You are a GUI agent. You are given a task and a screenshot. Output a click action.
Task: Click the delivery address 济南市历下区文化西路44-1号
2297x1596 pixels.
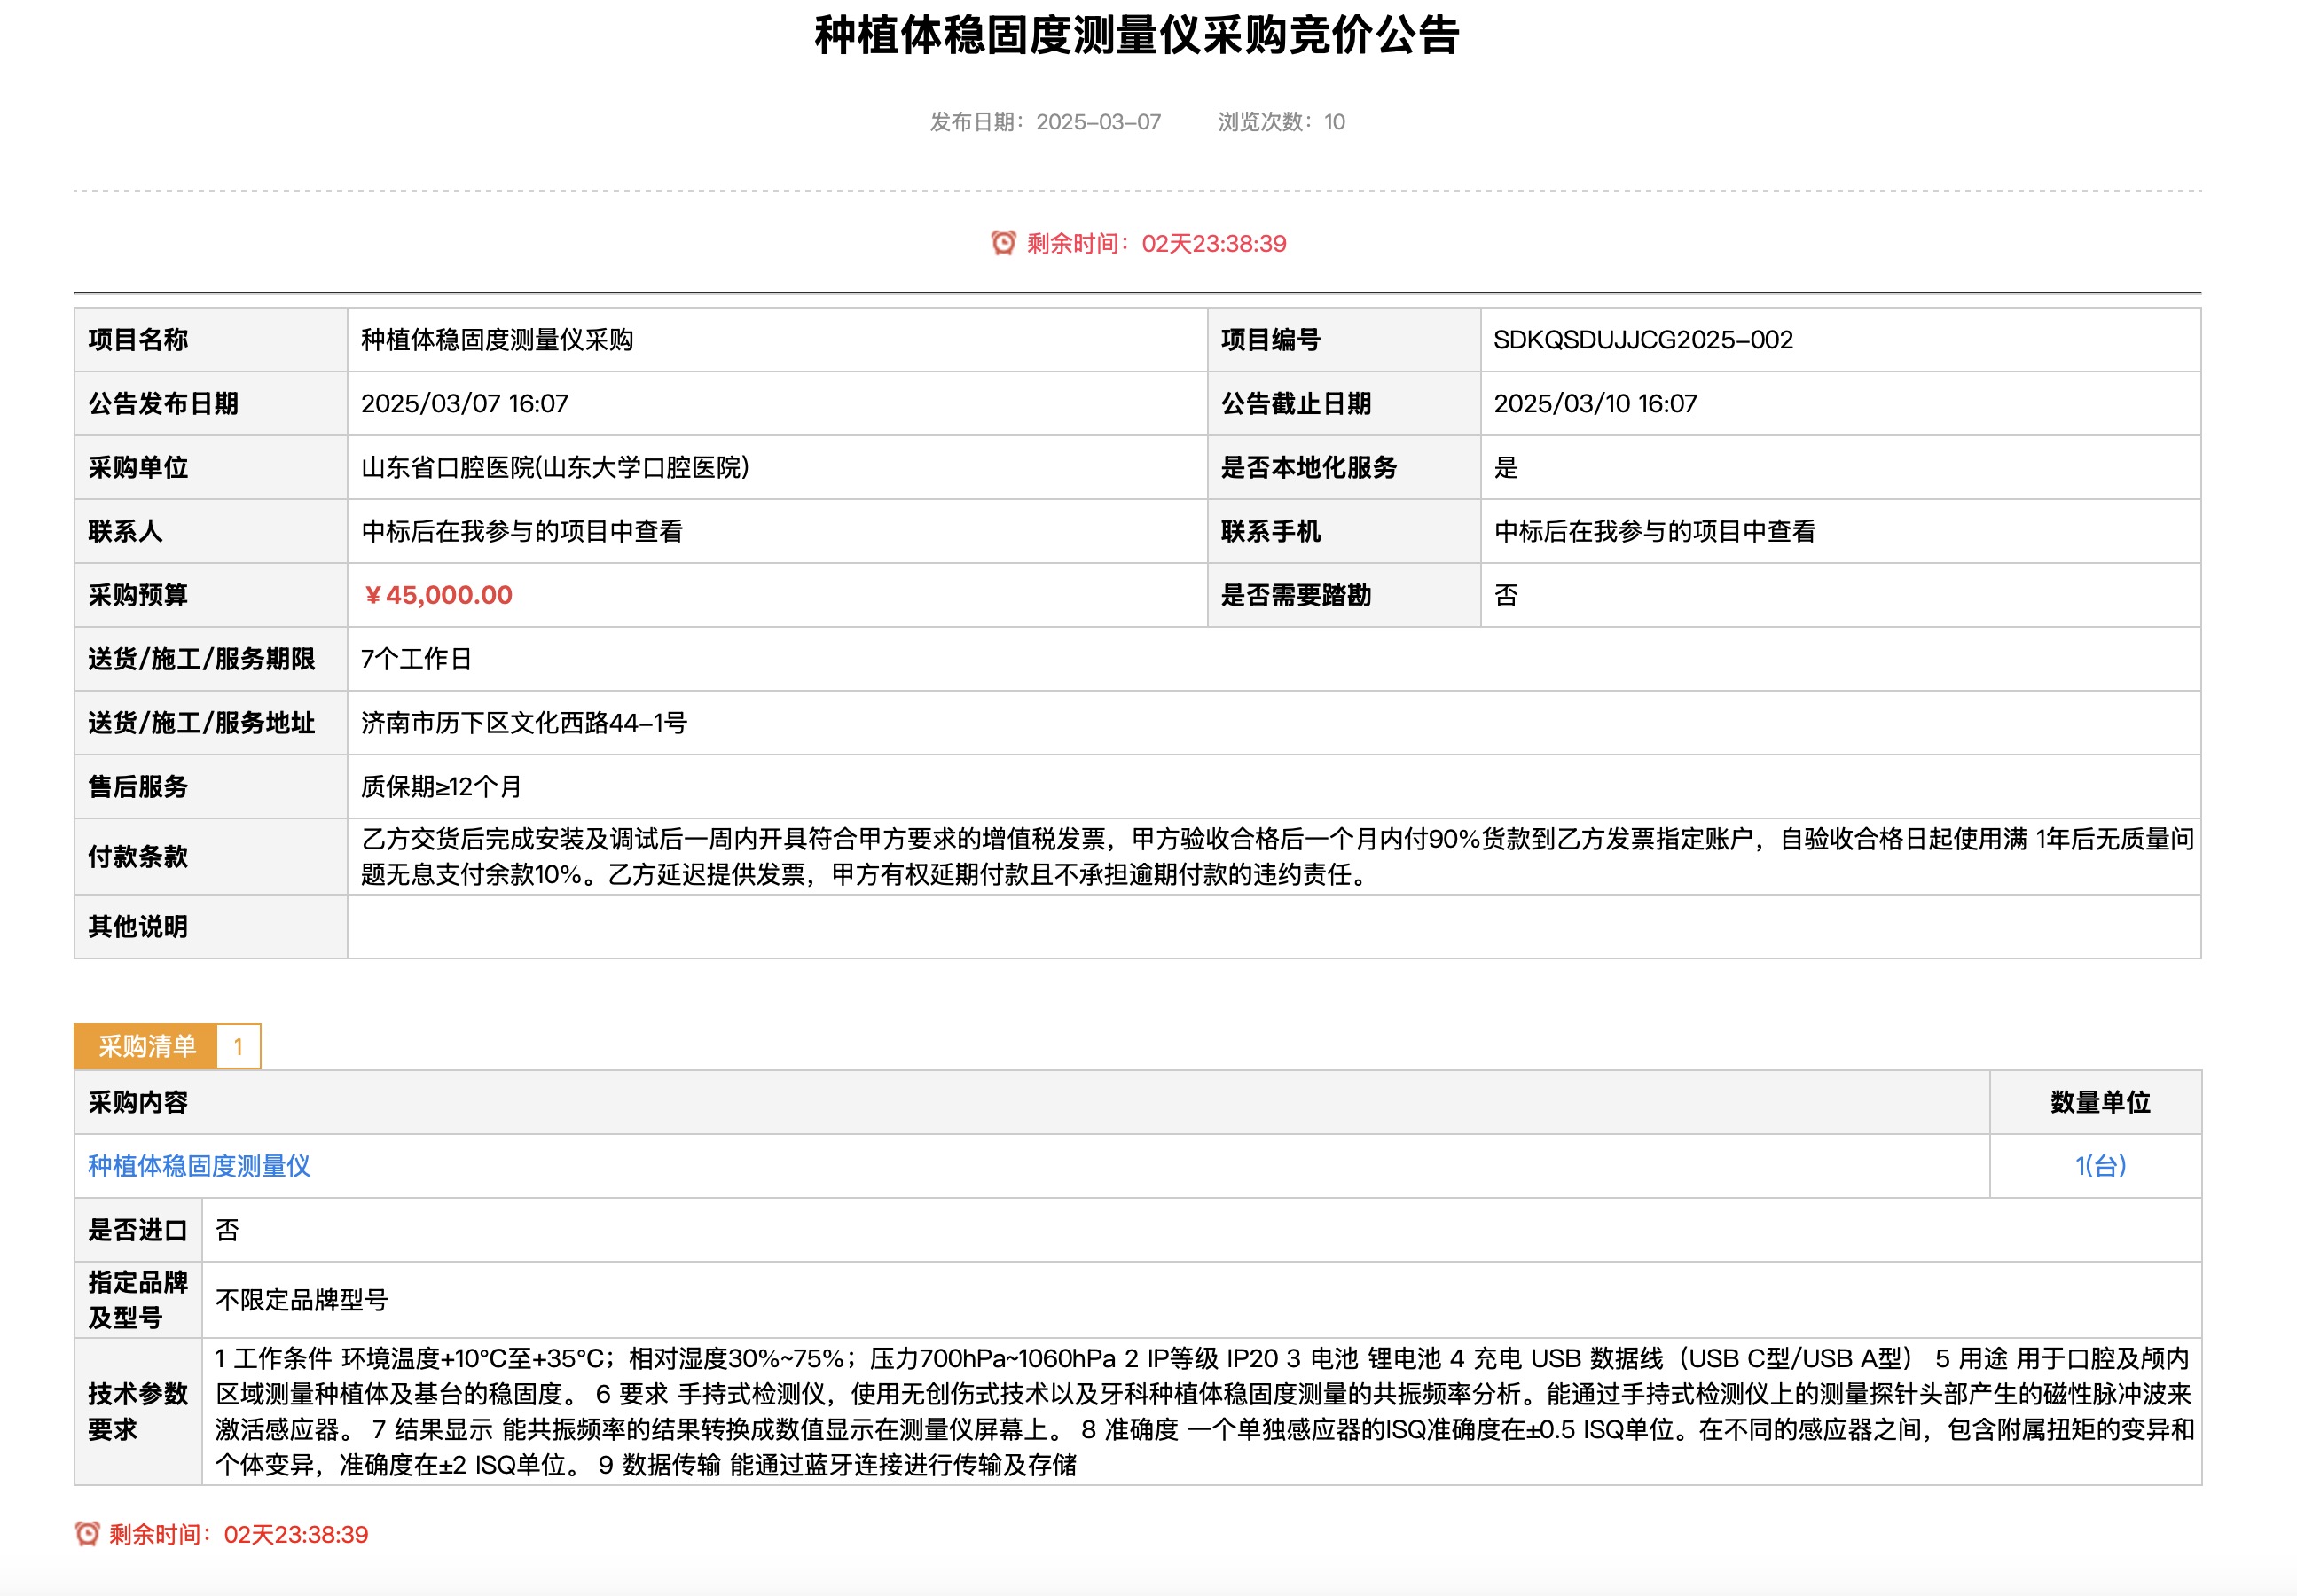point(524,723)
